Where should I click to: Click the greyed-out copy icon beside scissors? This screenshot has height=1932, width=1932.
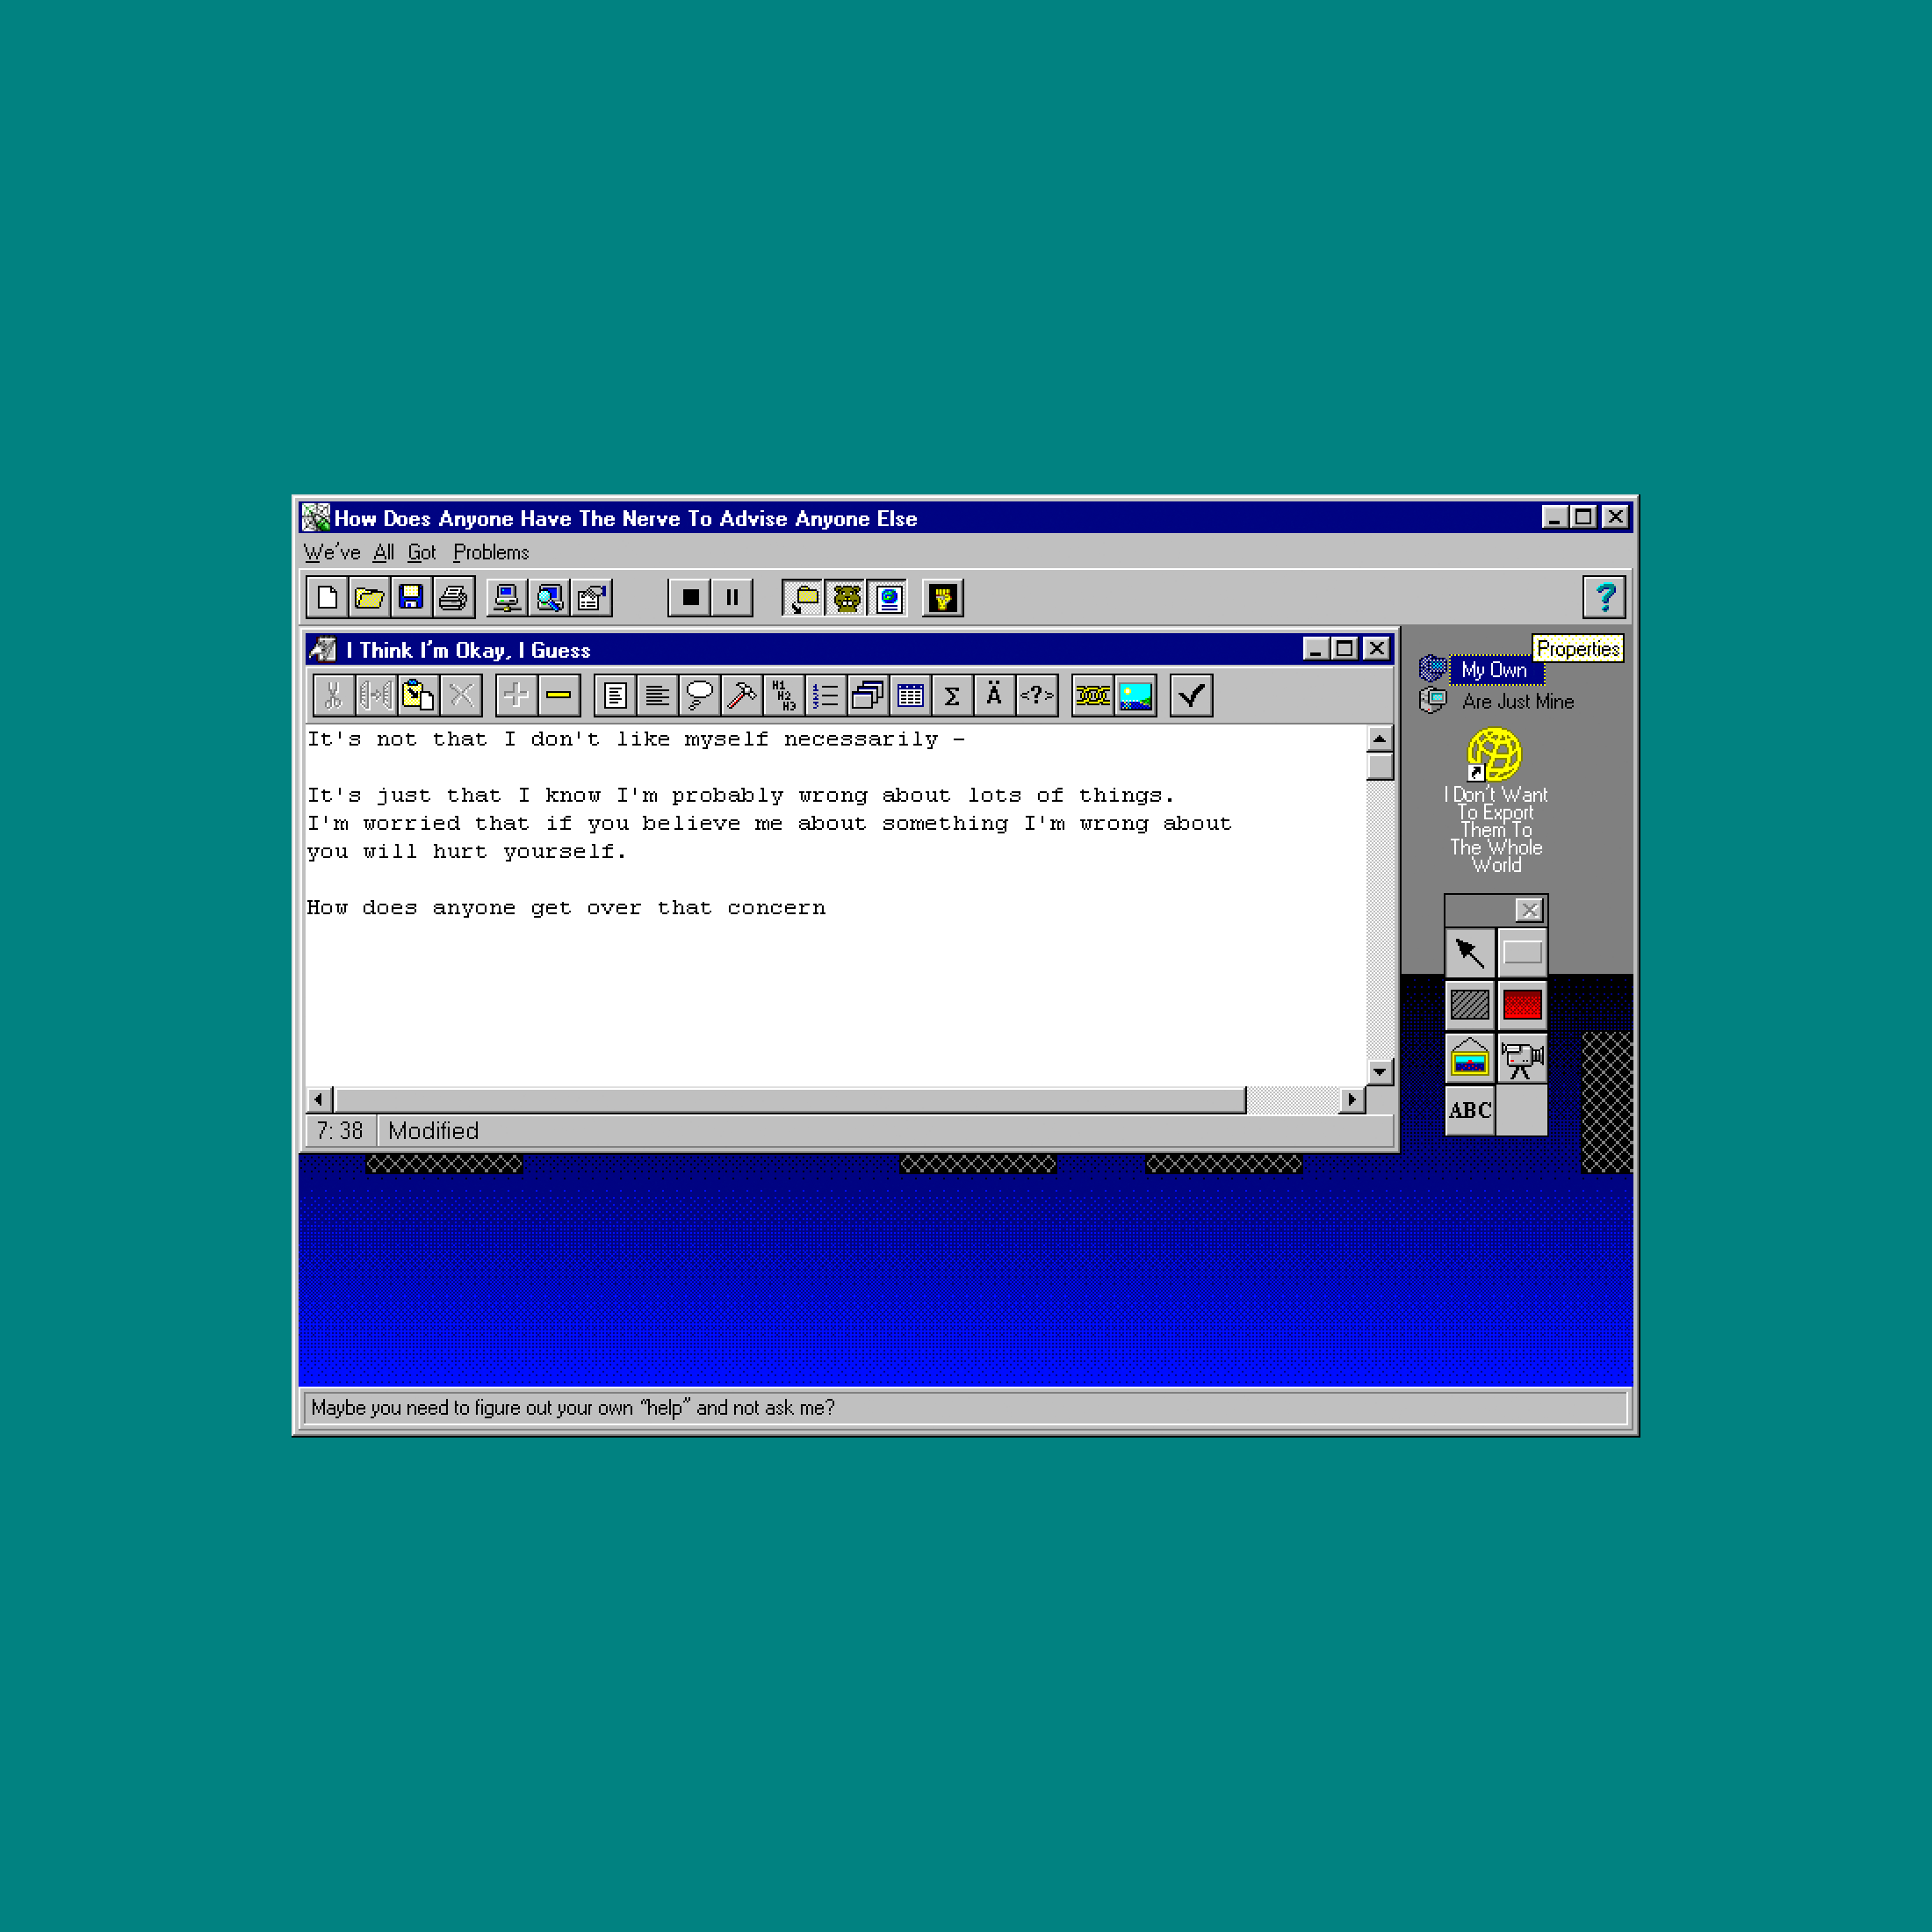point(376,696)
